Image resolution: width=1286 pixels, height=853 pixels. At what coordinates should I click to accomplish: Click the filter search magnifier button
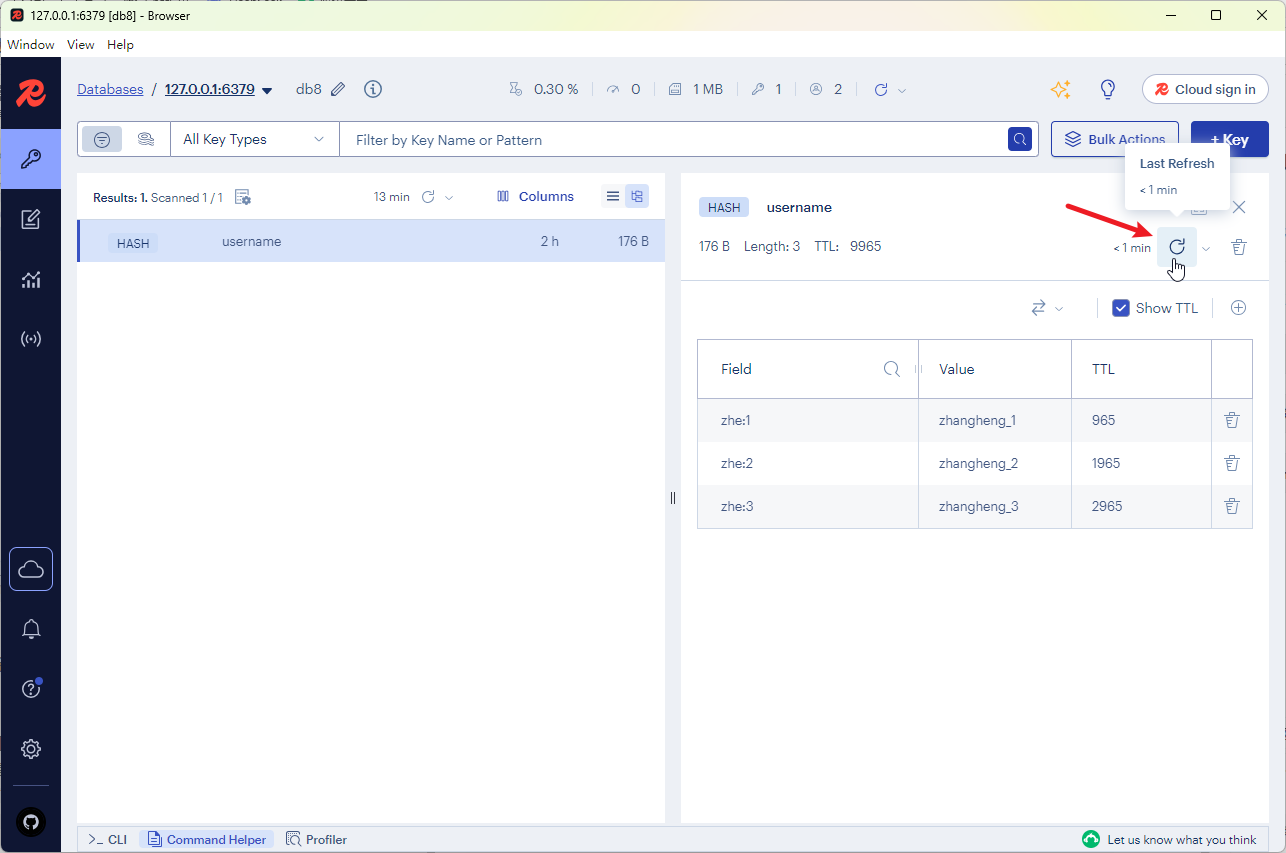[1019, 140]
